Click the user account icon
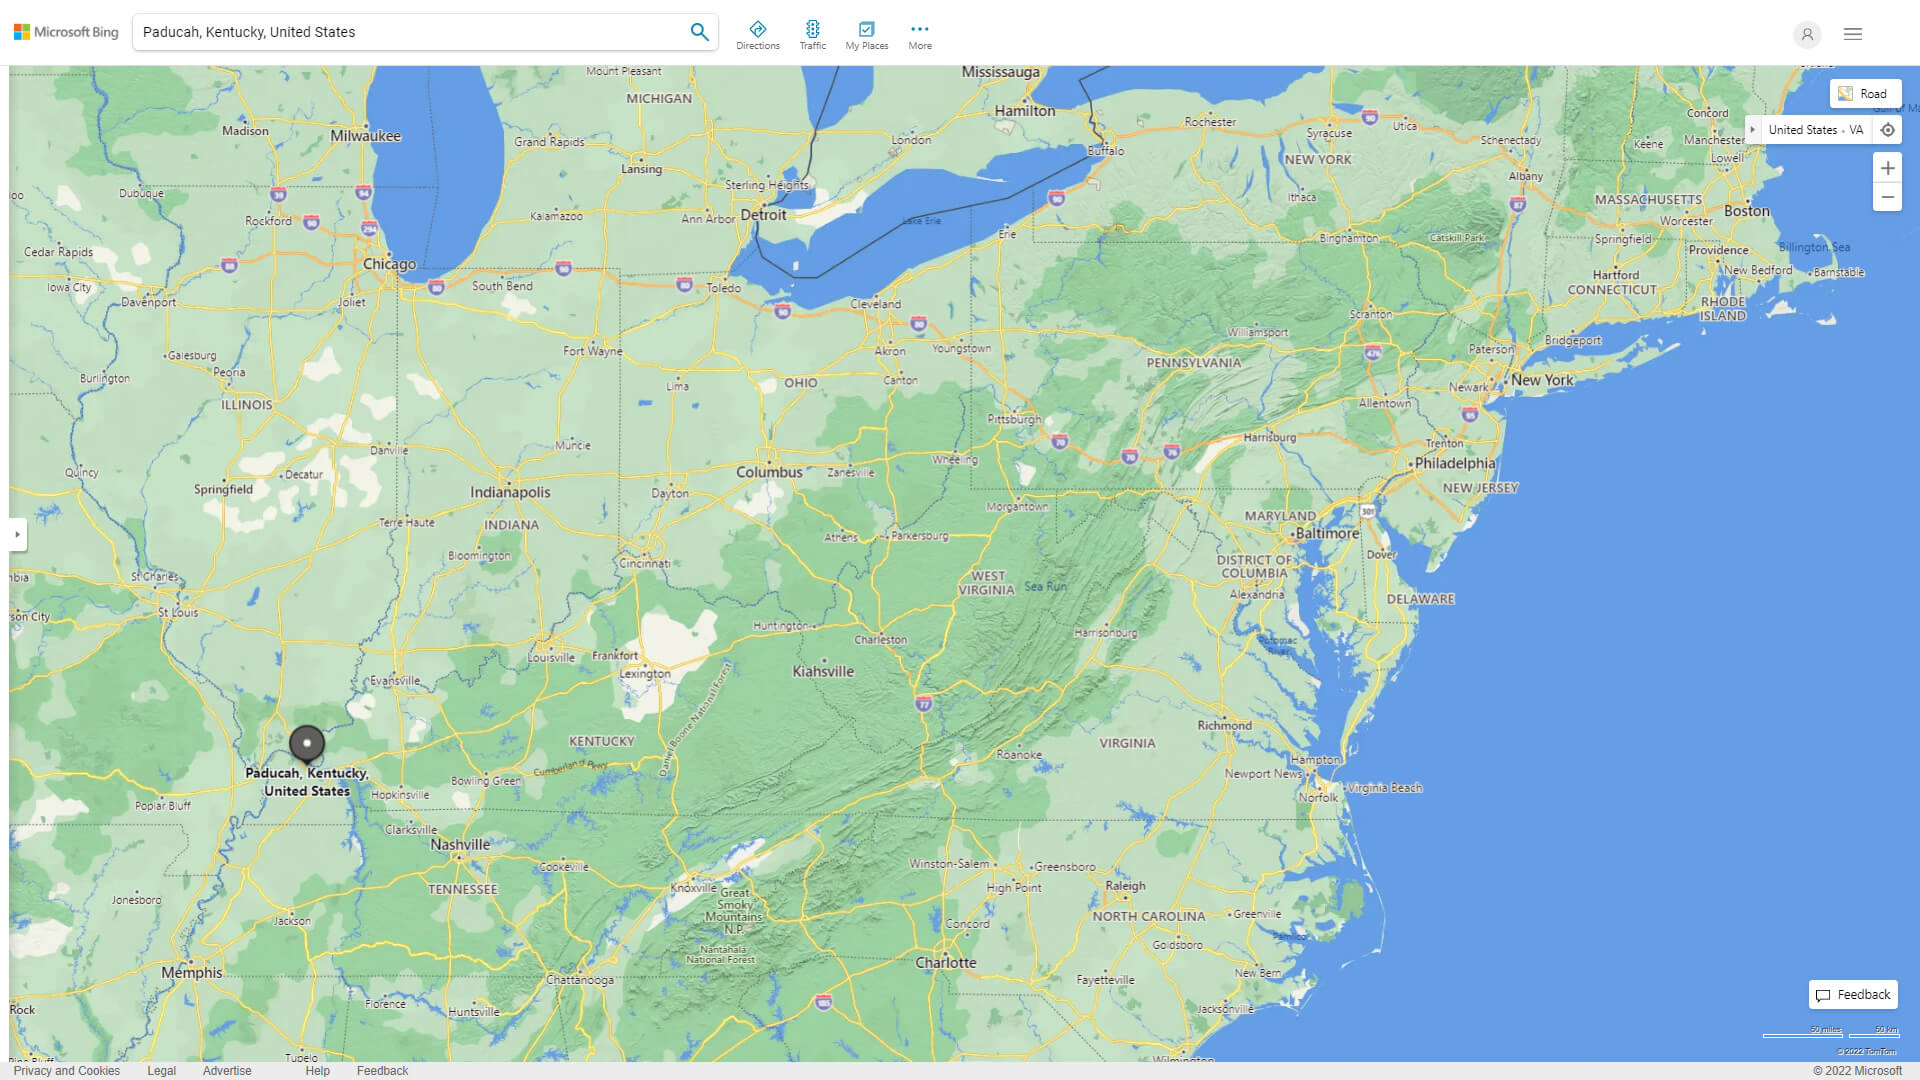 [x=1806, y=34]
